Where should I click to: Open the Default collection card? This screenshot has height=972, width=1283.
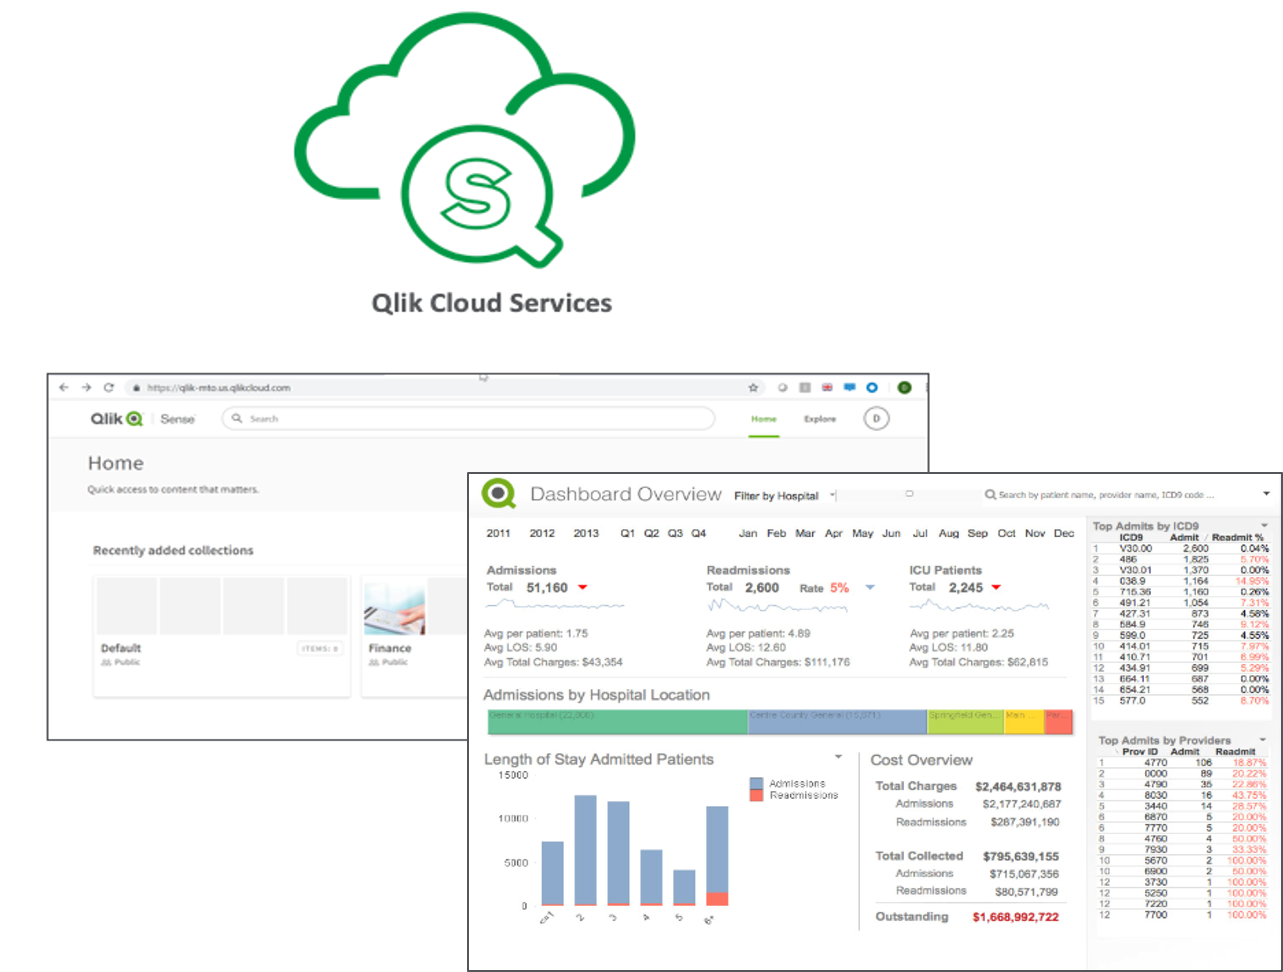[221, 635]
